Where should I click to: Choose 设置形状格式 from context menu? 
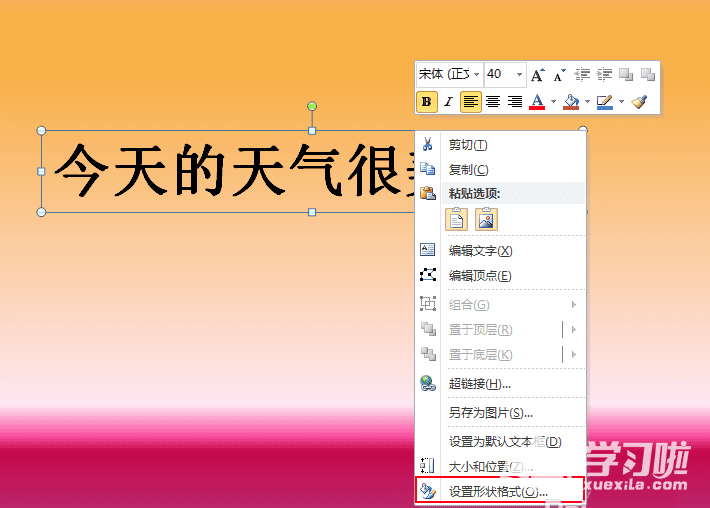498,491
